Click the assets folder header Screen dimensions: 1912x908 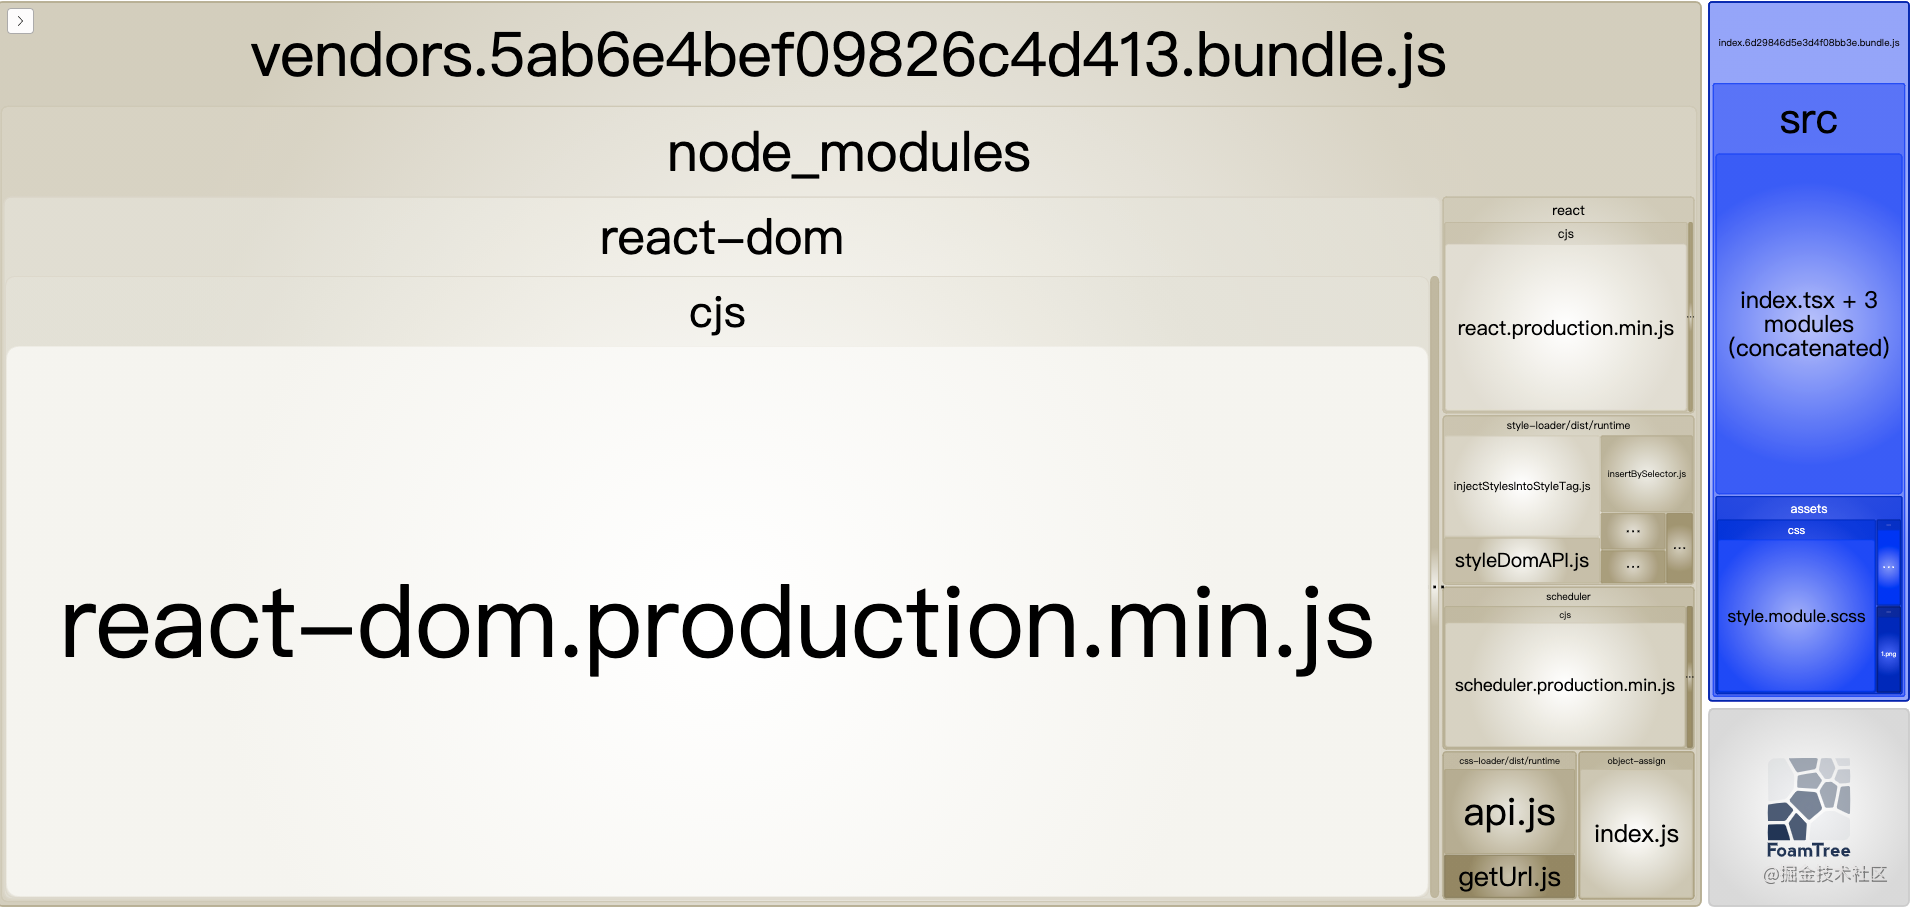(1808, 509)
